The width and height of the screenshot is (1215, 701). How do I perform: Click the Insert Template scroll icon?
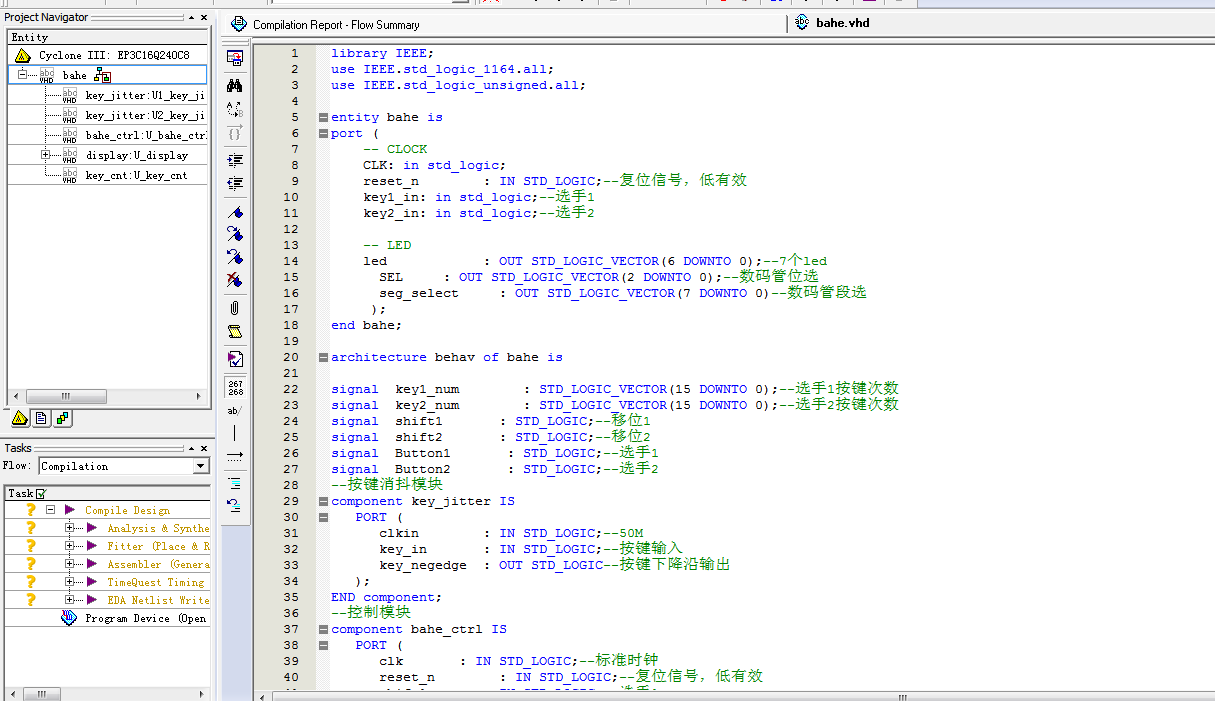[235, 332]
